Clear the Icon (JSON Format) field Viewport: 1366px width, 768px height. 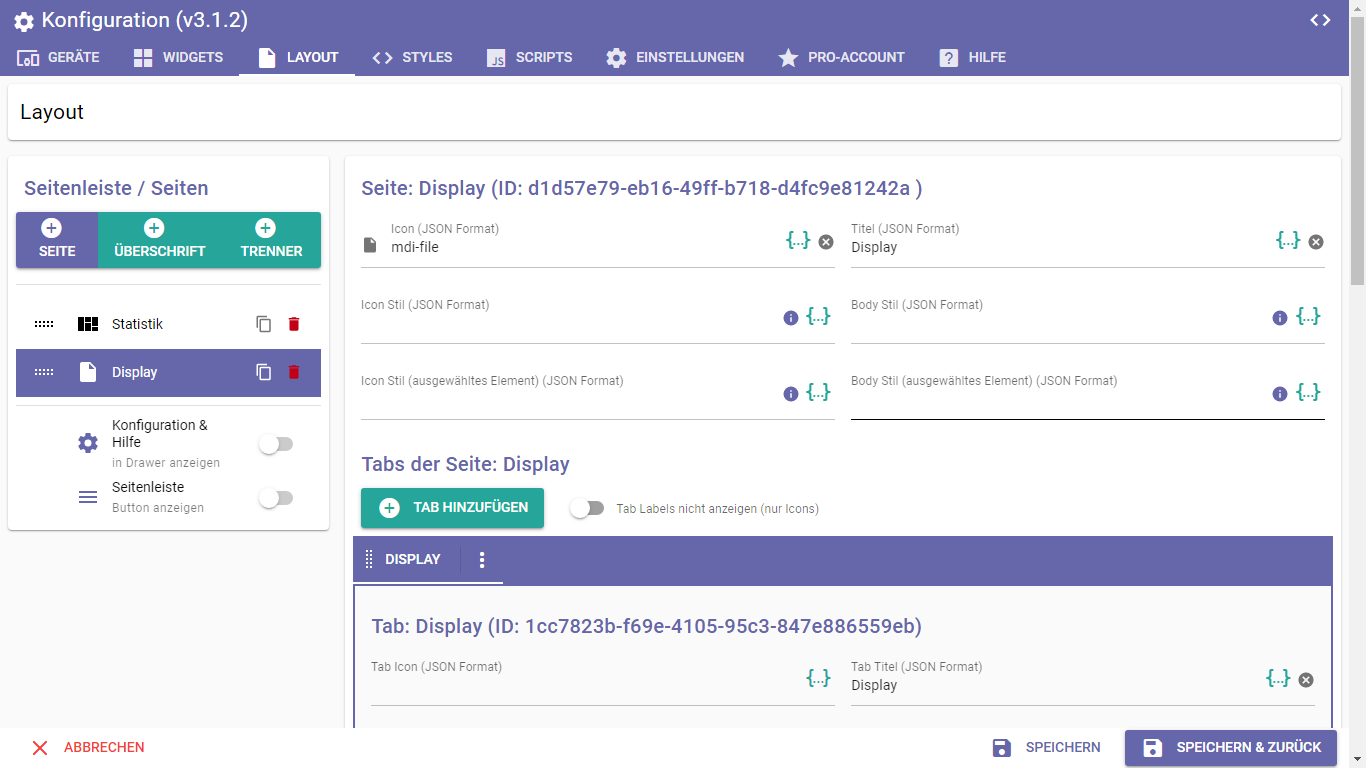(x=826, y=241)
